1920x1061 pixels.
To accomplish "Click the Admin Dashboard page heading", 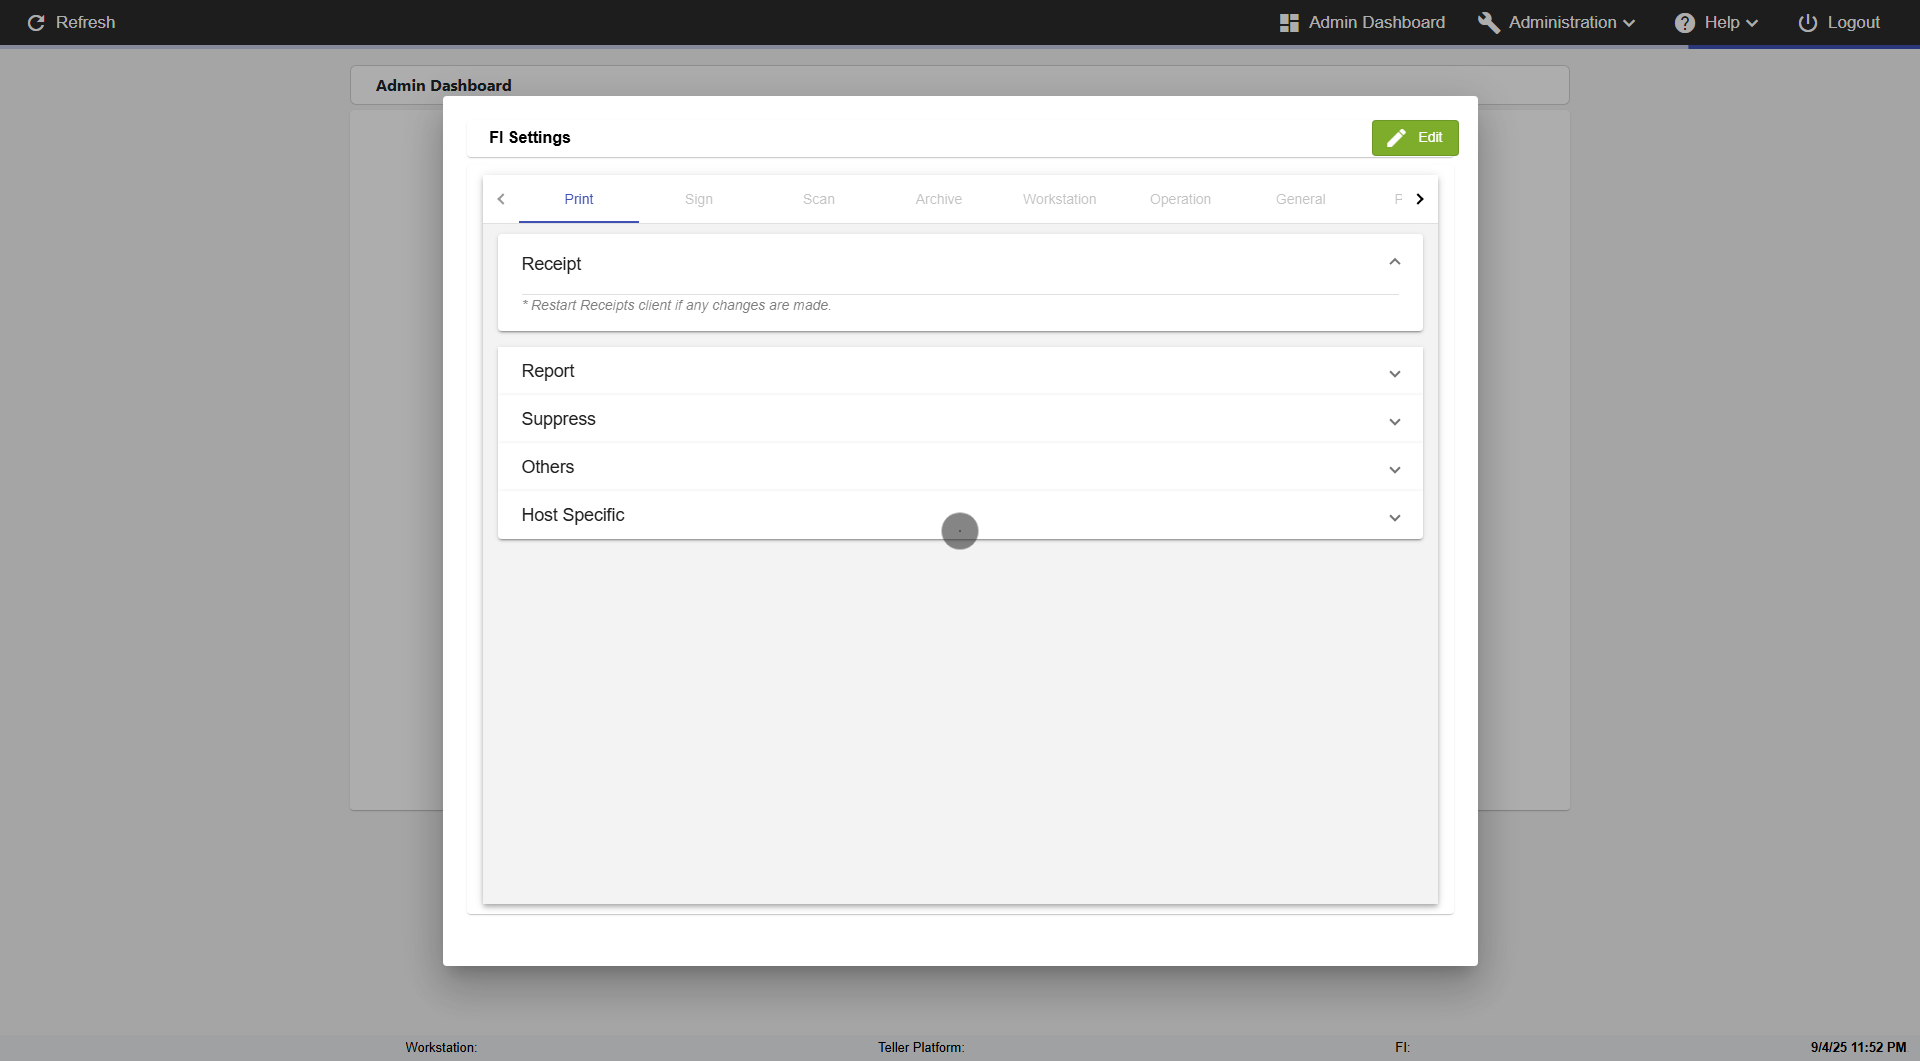I will 443,86.
